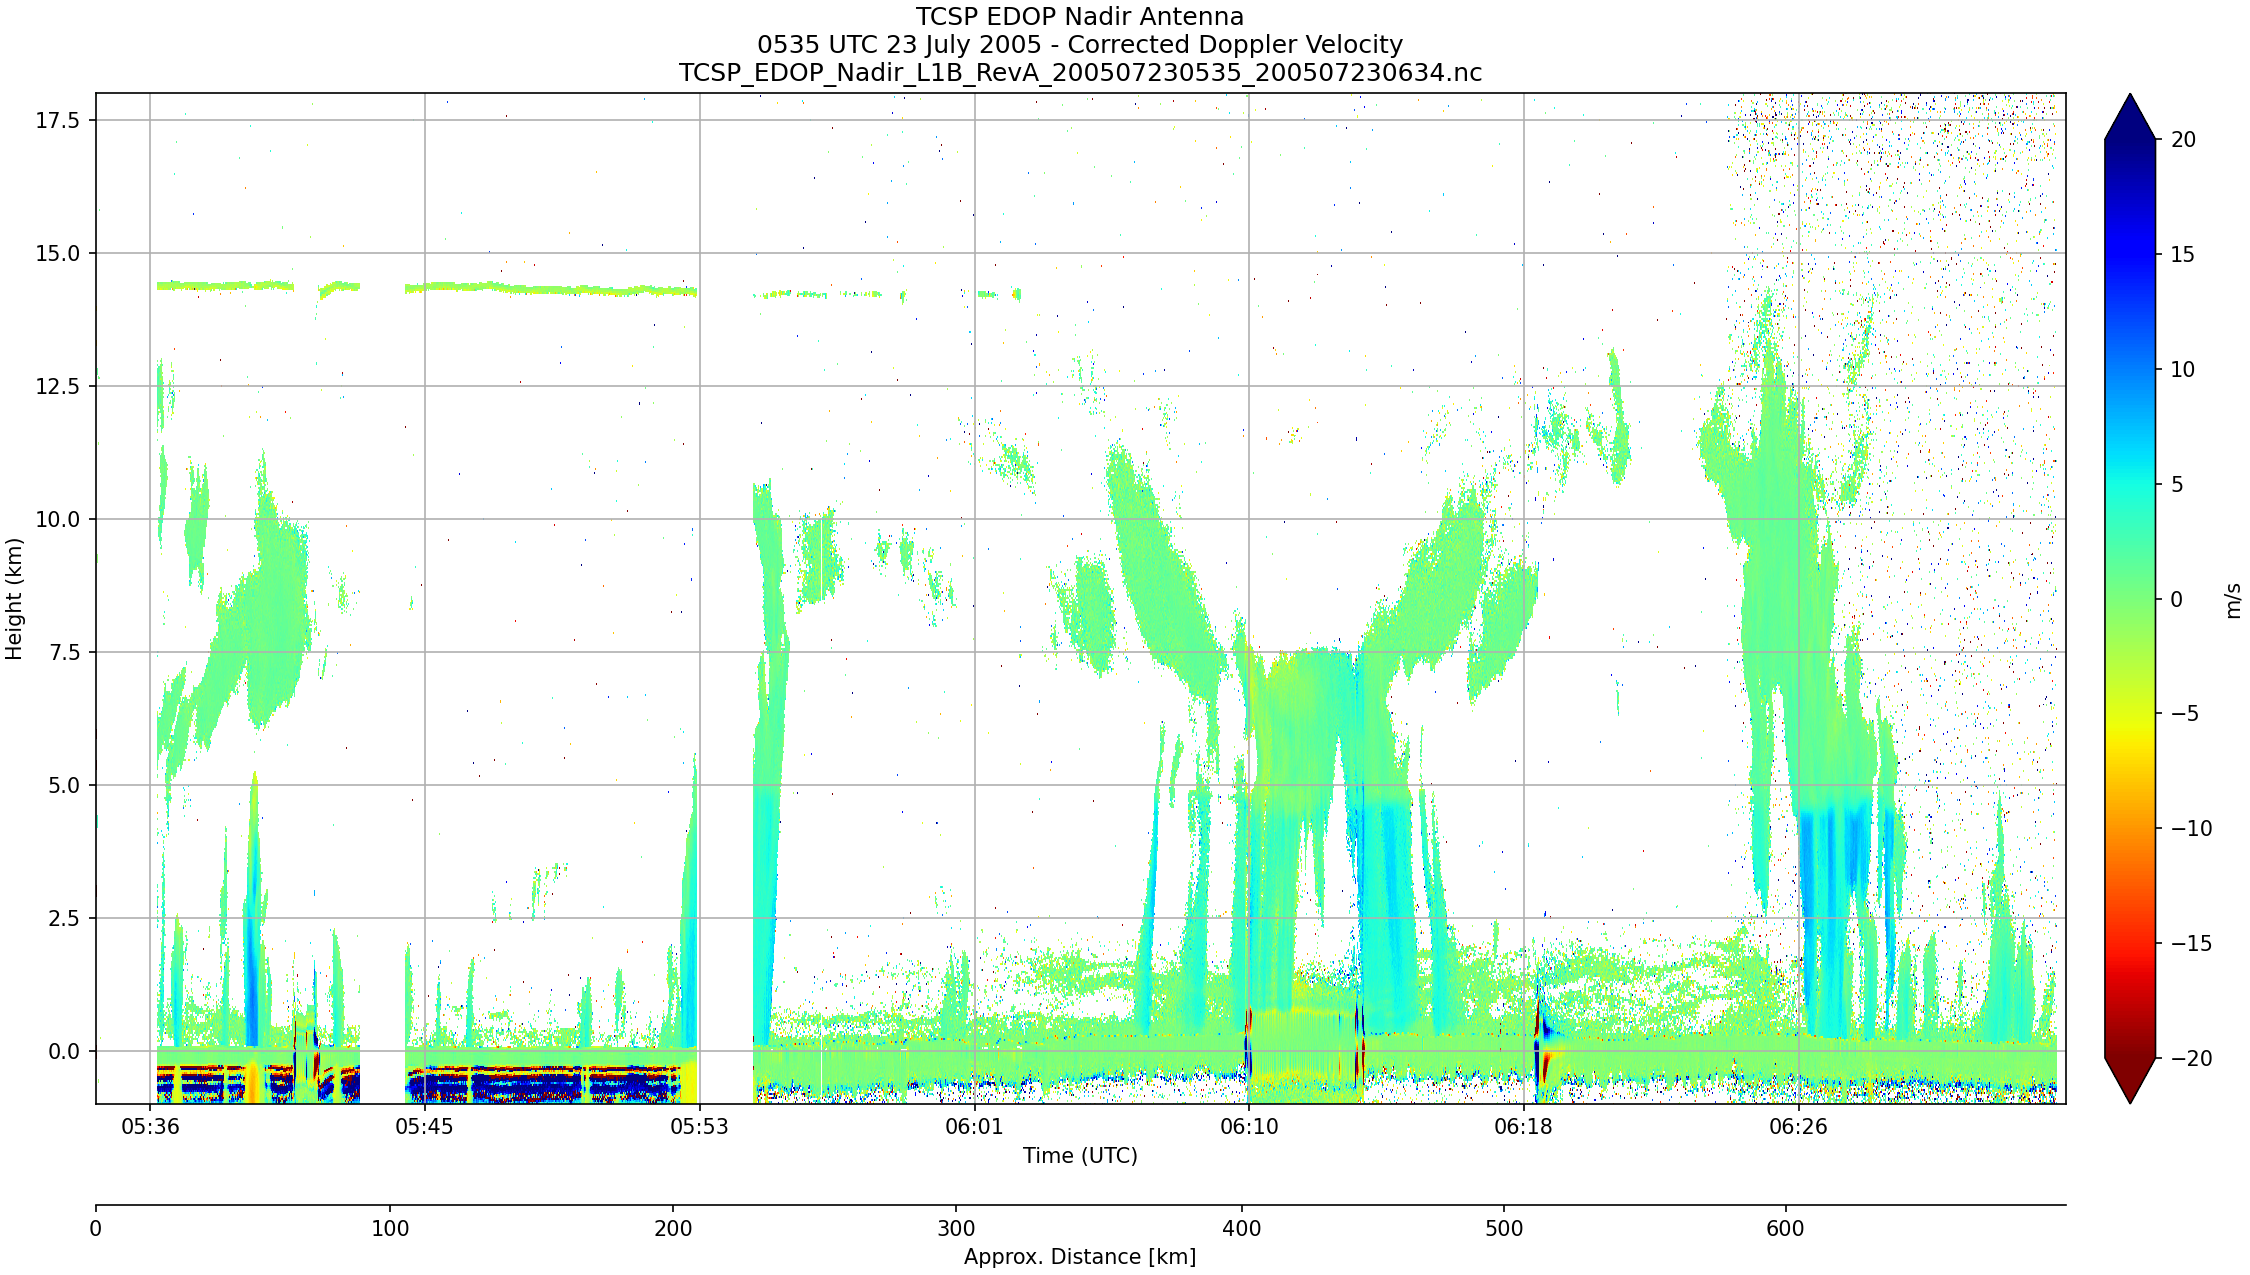Click the height tick label 2.5

coord(64,918)
